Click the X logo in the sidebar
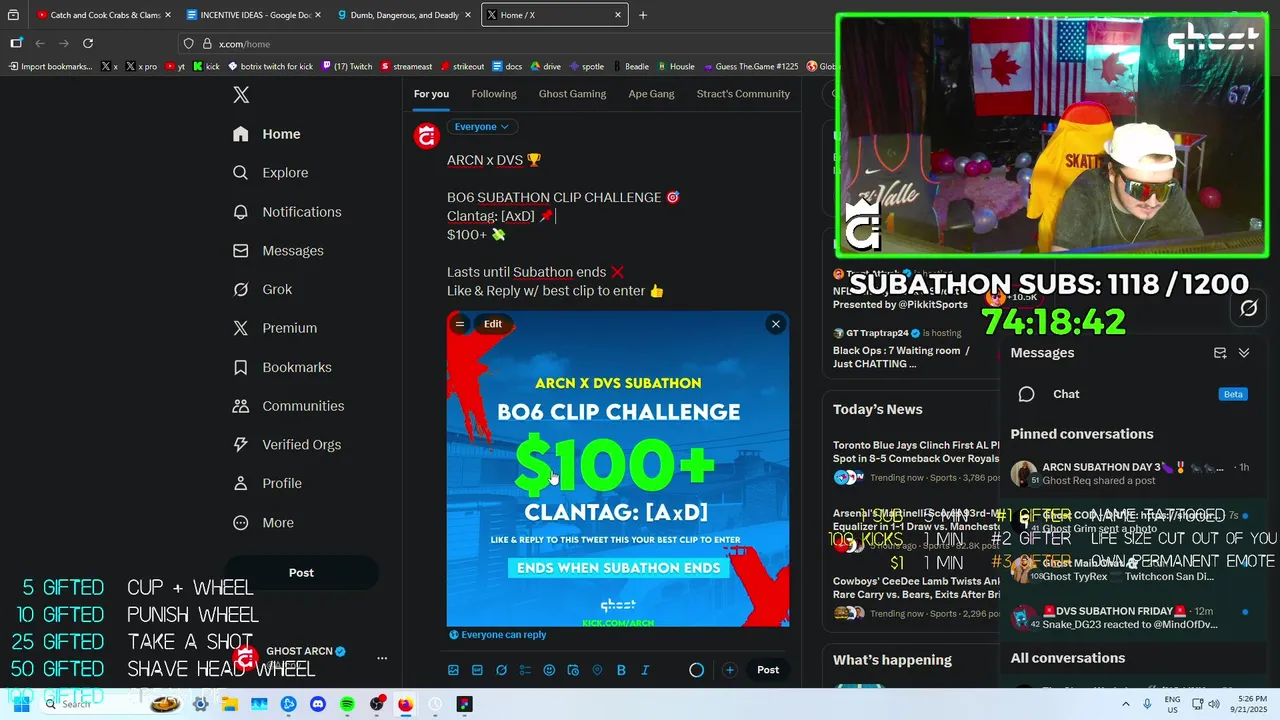This screenshot has height=720, width=1280. click(241, 95)
